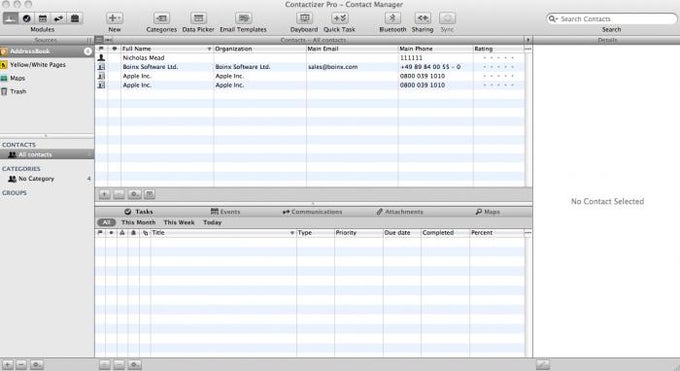Switch to the Attachments tab
Image resolution: width=680 pixels, height=371 pixels.
[400, 212]
